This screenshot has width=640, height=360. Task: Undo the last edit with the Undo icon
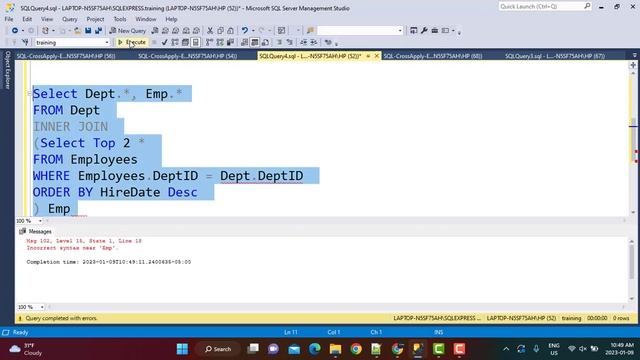click(x=244, y=31)
